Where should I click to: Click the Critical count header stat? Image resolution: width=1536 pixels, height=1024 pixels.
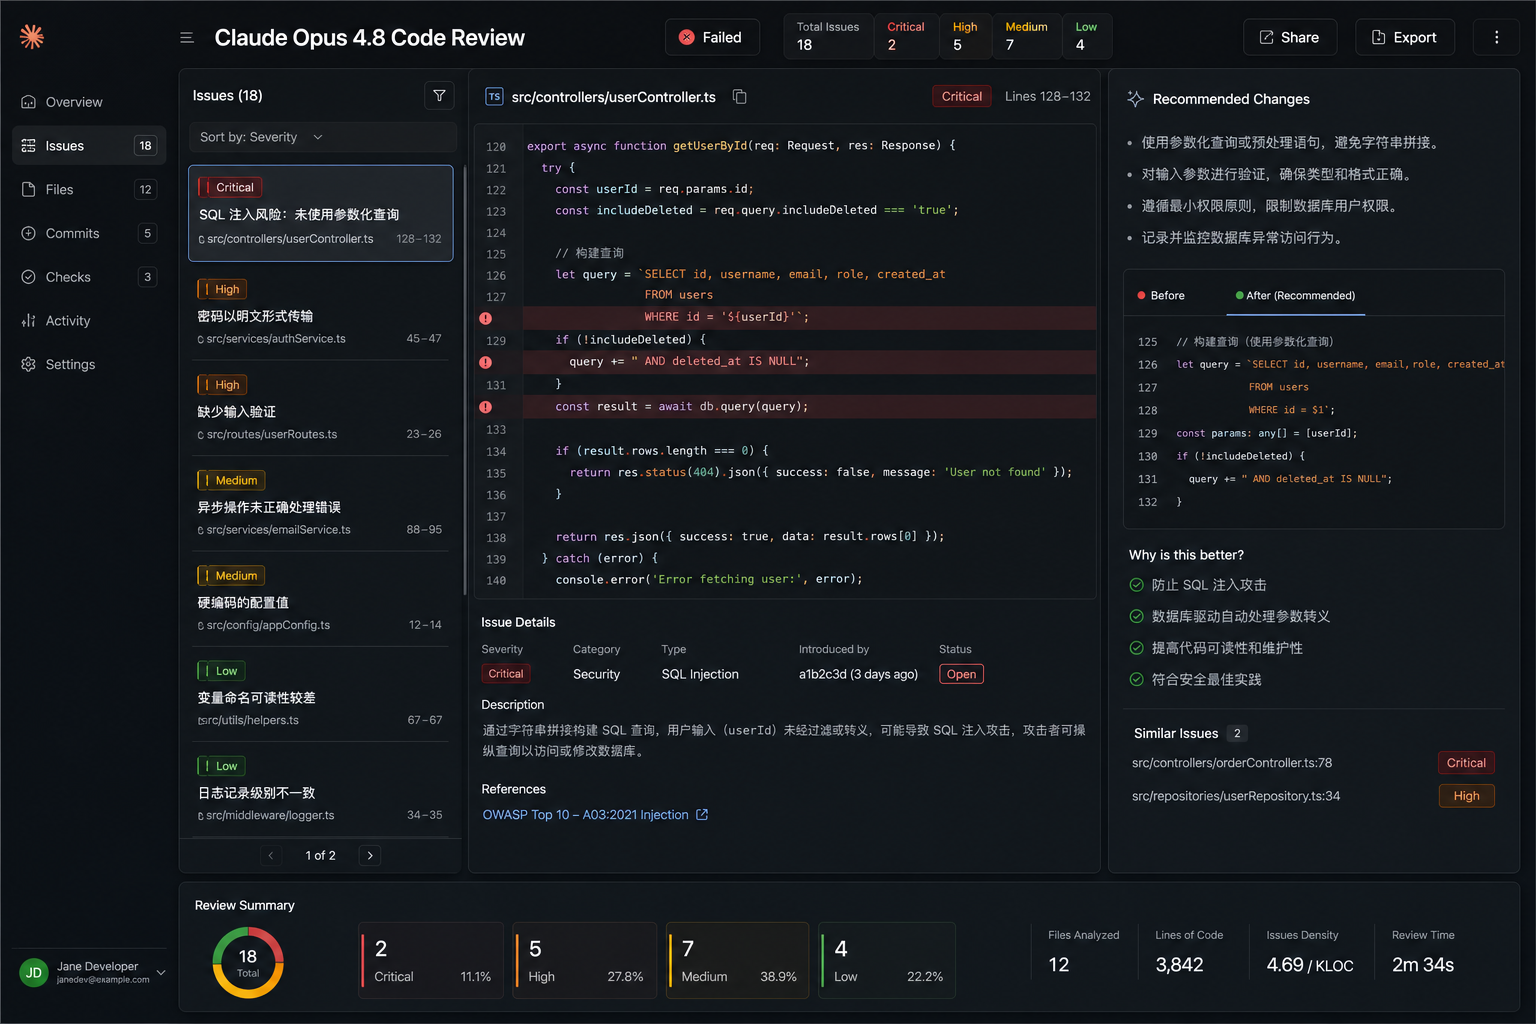[906, 37]
